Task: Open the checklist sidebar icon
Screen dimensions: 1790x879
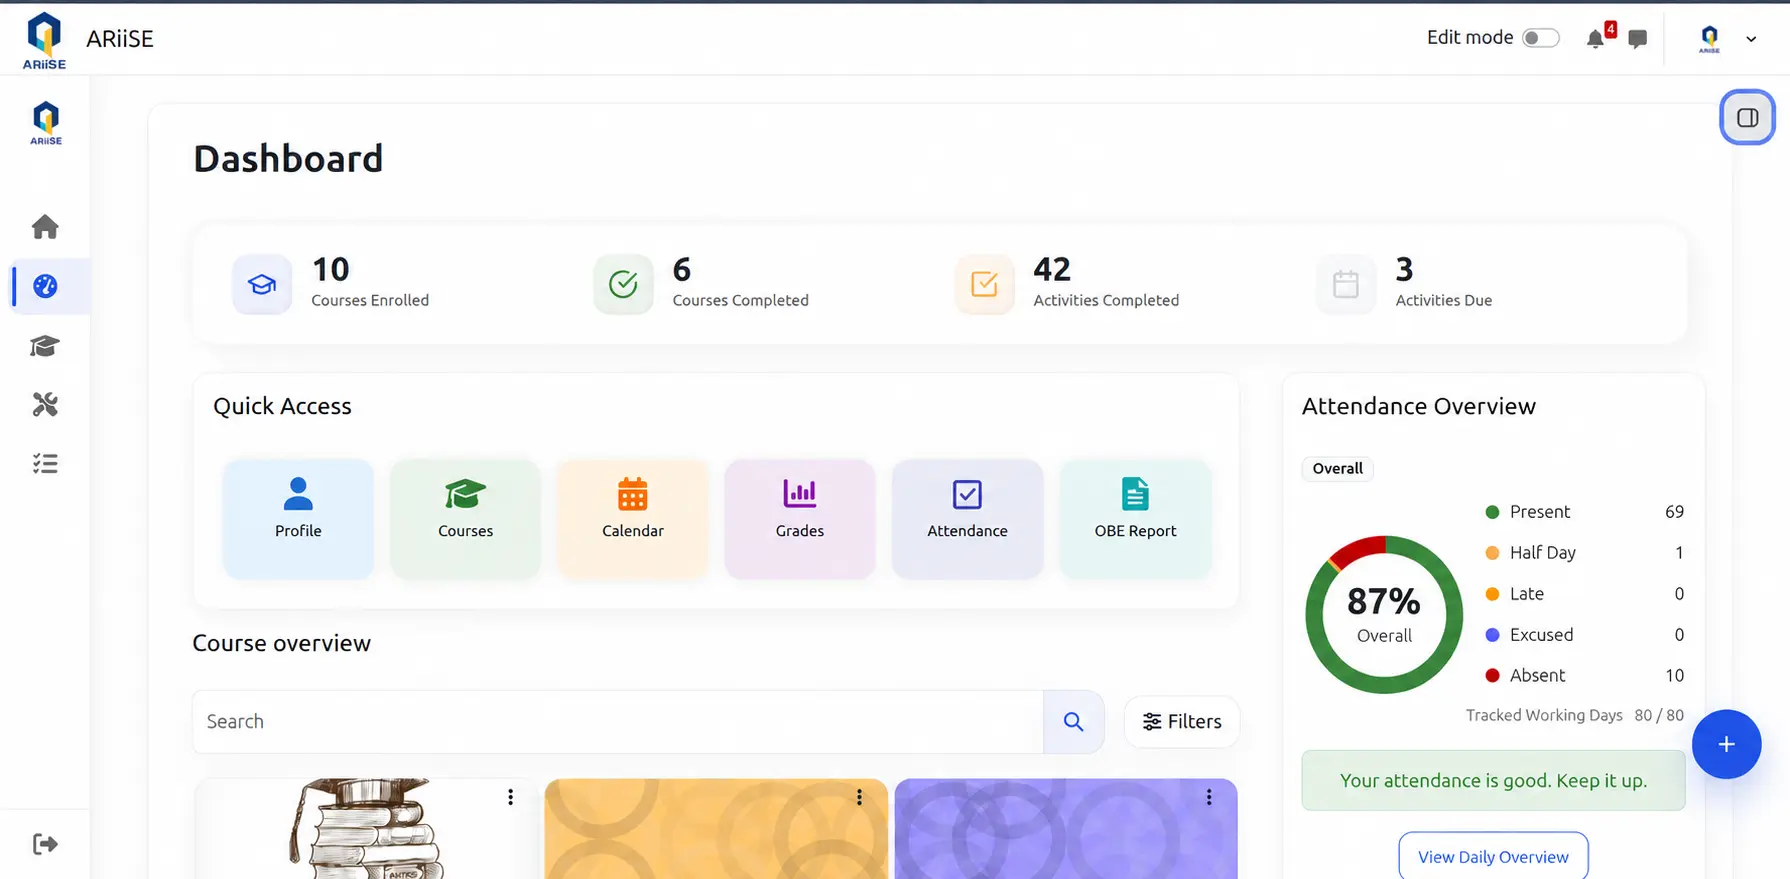Action: coord(45,464)
